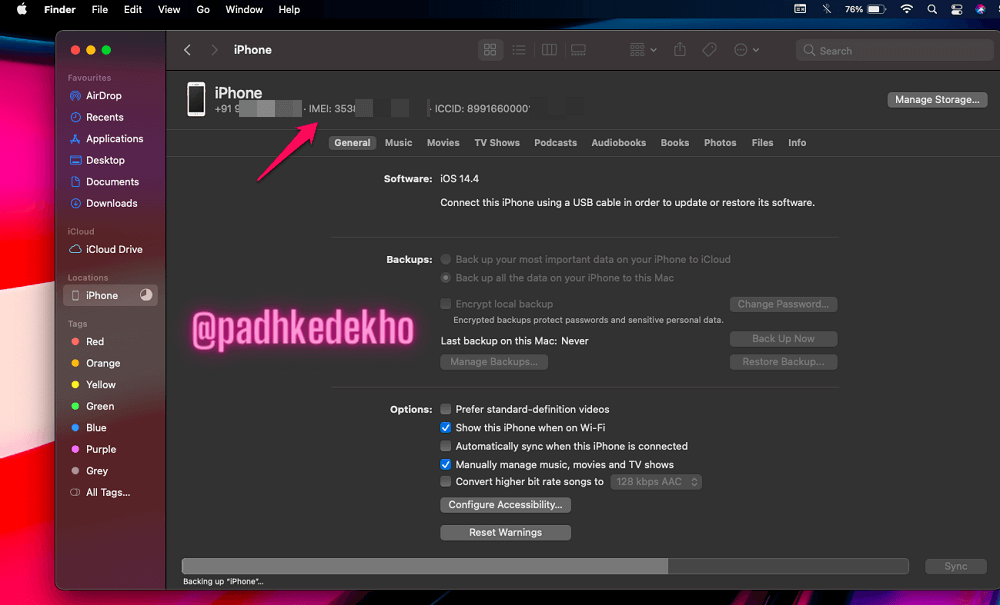This screenshot has width=1000, height=605.
Task: Open All Tags… in the sidebar
Action: pos(110,492)
